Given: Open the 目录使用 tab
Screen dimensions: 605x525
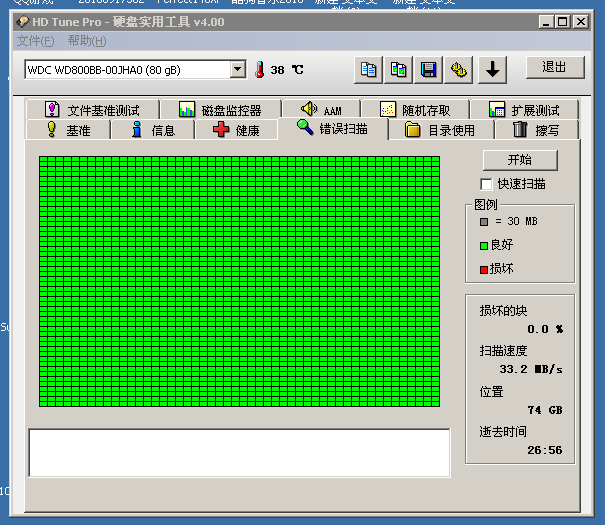Looking at the screenshot, I should 441,130.
